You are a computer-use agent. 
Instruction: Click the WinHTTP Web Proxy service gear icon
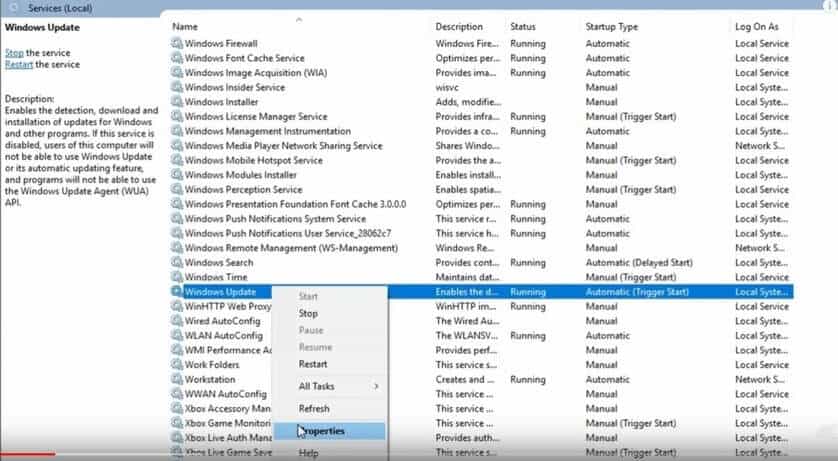coord(177,306)
